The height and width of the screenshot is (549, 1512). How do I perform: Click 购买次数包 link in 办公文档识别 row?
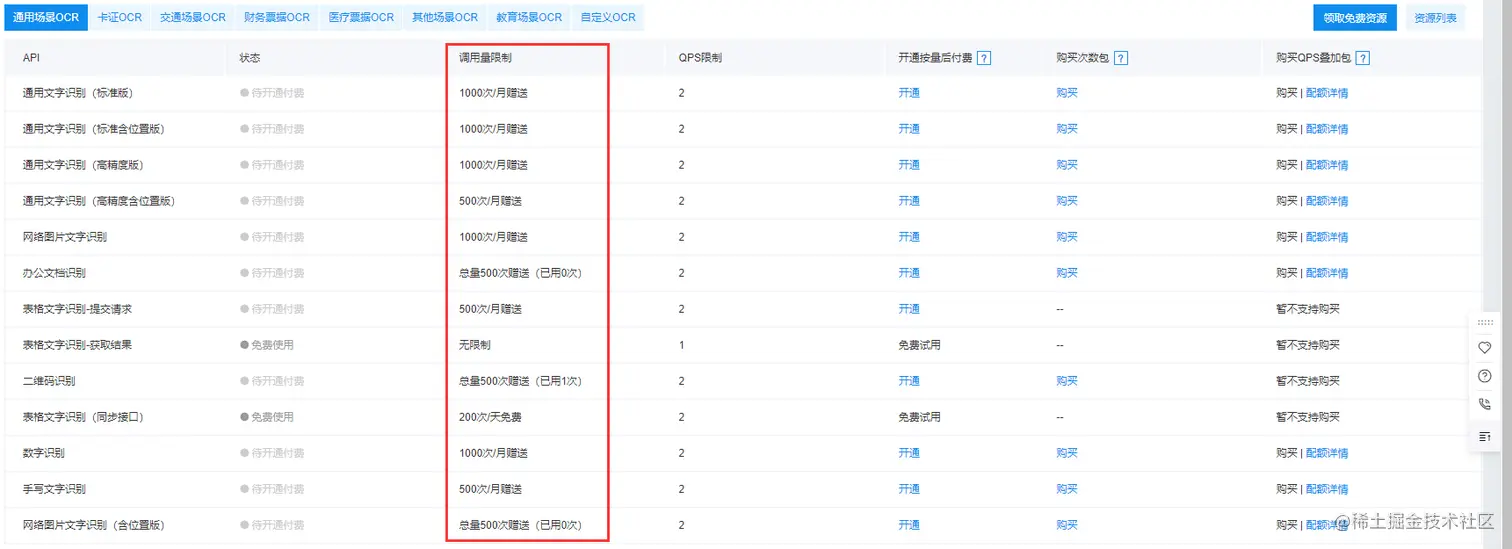point(1067,273)
